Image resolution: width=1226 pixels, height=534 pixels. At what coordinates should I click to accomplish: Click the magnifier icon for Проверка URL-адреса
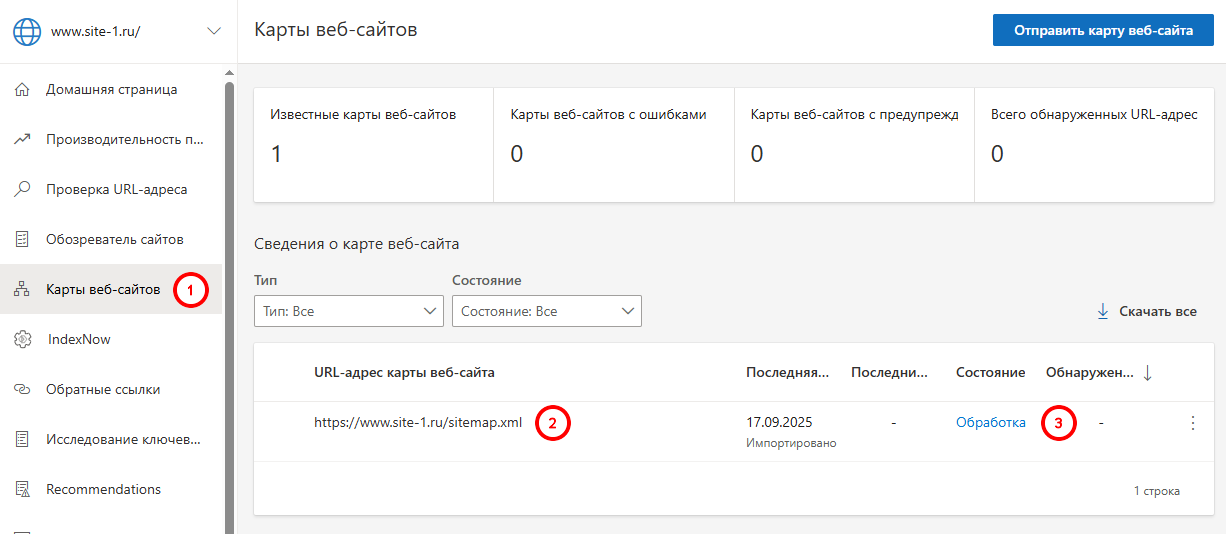click(x=22, y=189)
